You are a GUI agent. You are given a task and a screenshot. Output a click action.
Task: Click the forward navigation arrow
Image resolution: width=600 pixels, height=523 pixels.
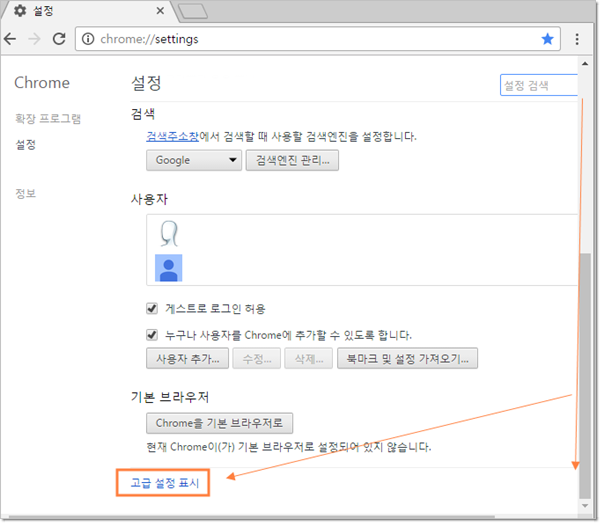34,39
